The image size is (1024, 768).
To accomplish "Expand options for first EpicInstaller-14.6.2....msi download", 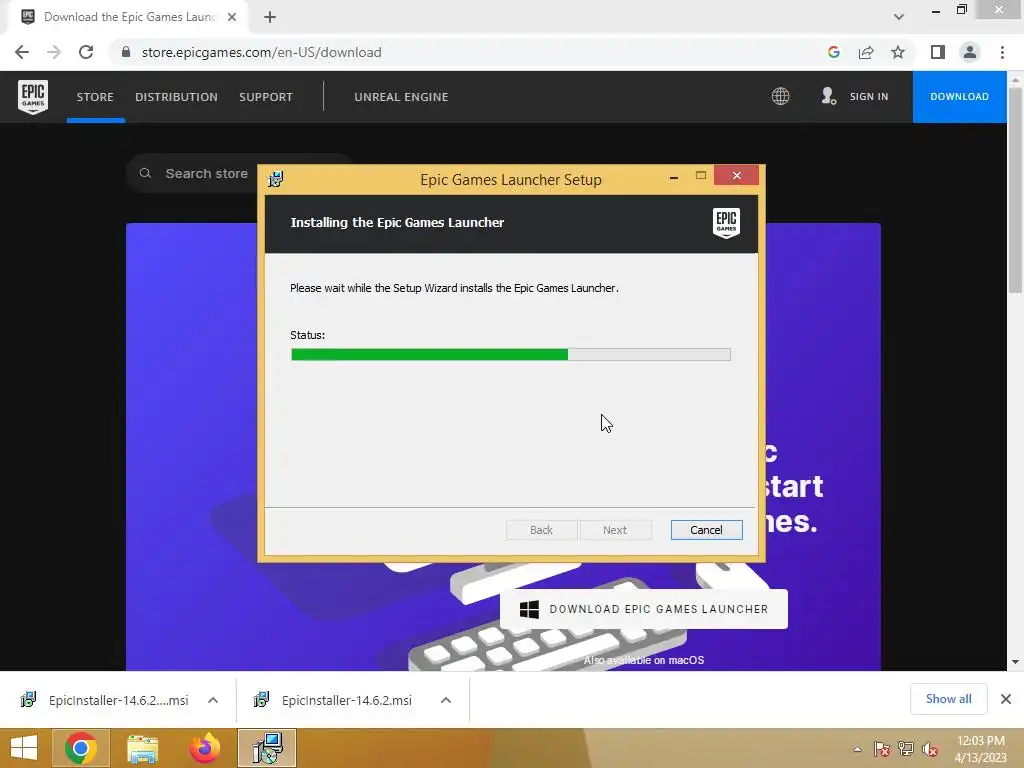I will [x=213, y=700].
